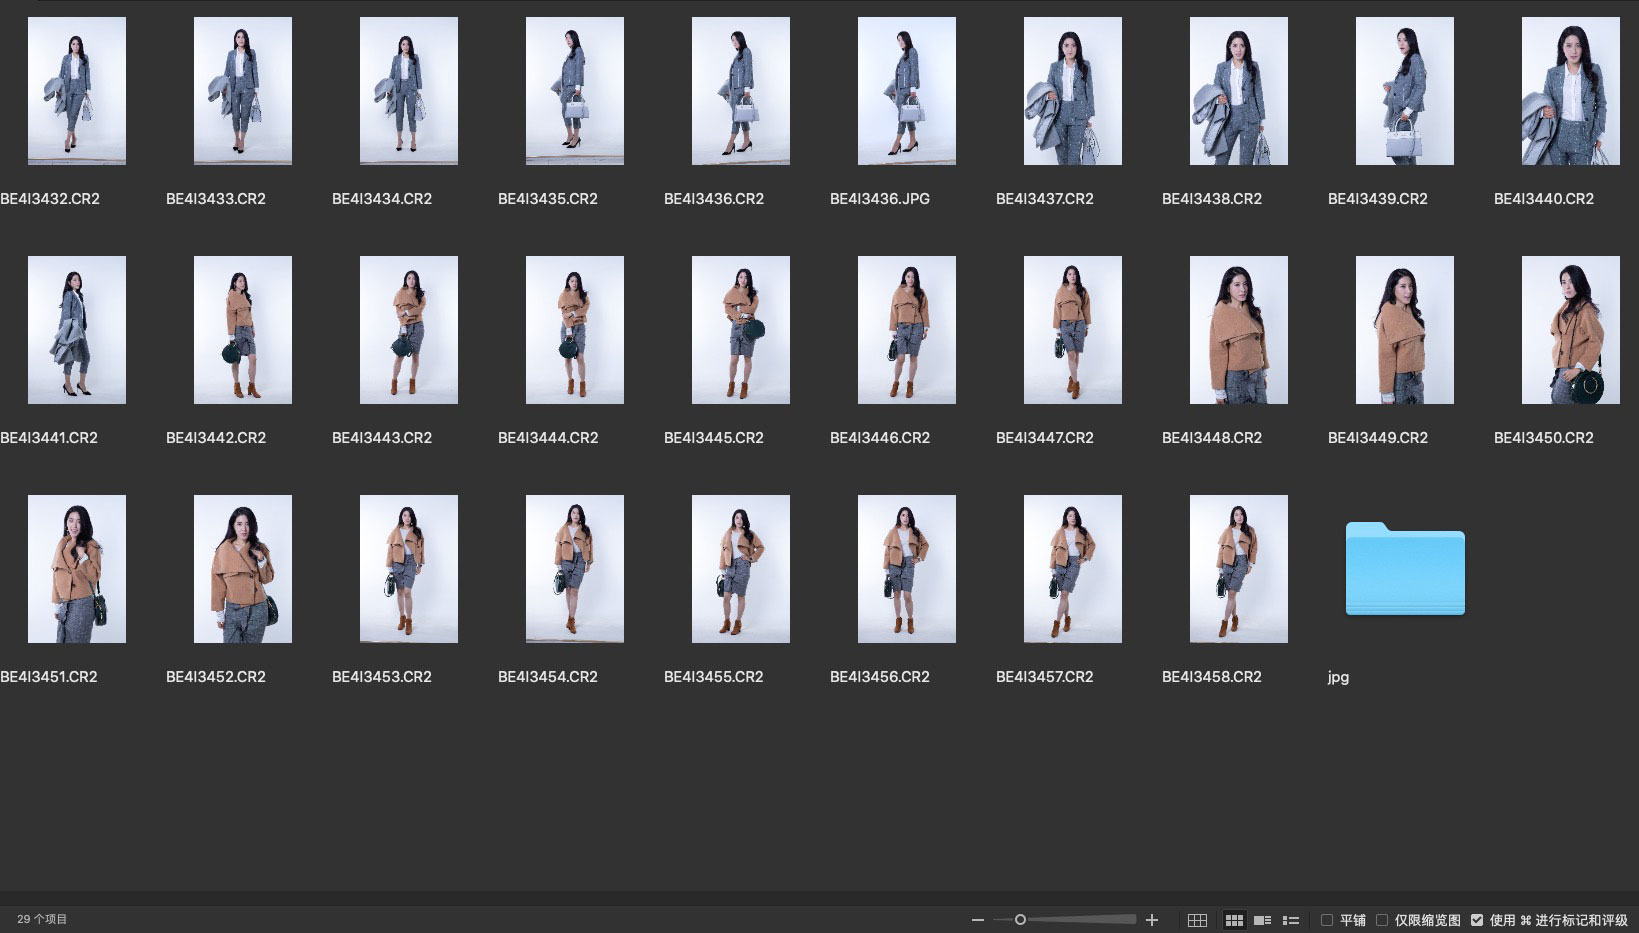Click the minus icon to shrink thumbnails
The image size is (1639, 933).
pos(977,920)
